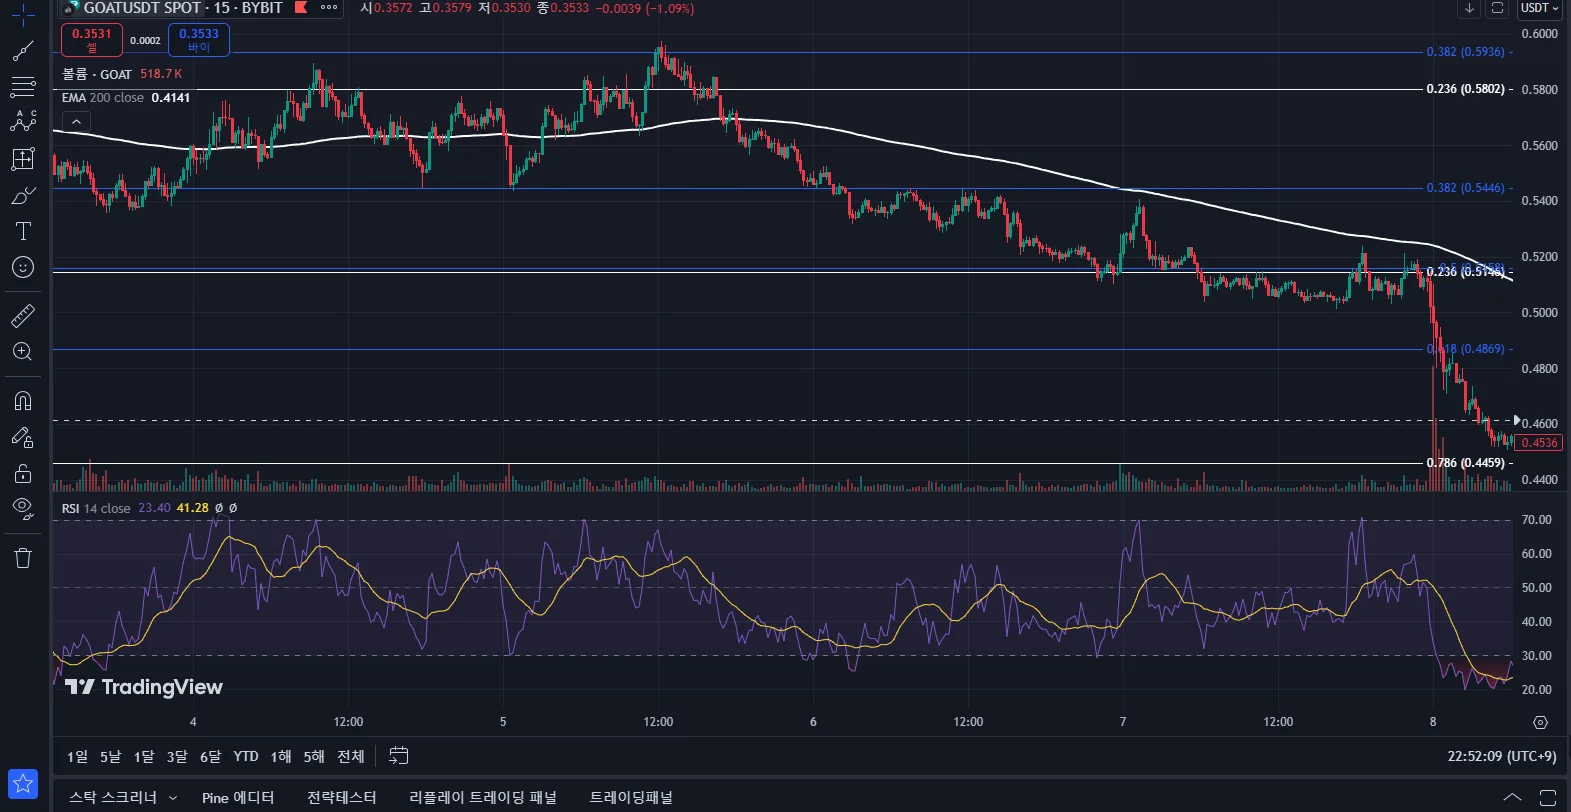This screenshot has height=812, width=1571.
Task: Open the Fibonacci retracement tools
Action: pos(23,87)
